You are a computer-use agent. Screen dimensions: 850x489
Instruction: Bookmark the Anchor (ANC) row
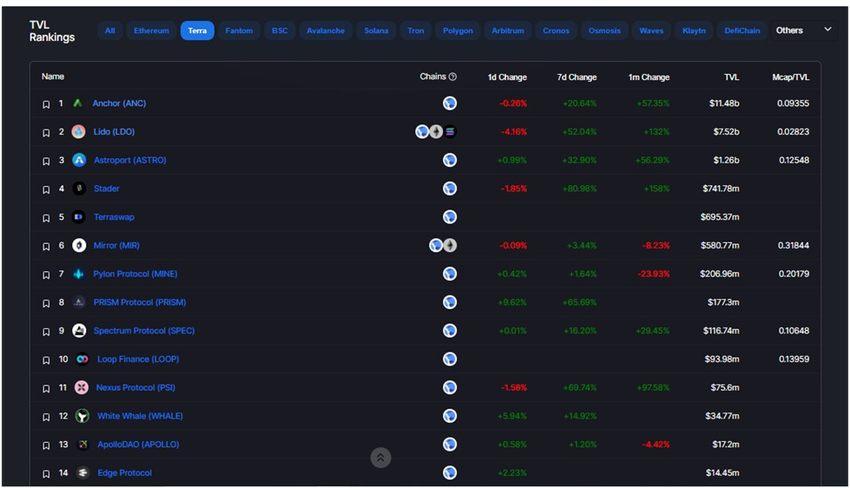point(46,104)
